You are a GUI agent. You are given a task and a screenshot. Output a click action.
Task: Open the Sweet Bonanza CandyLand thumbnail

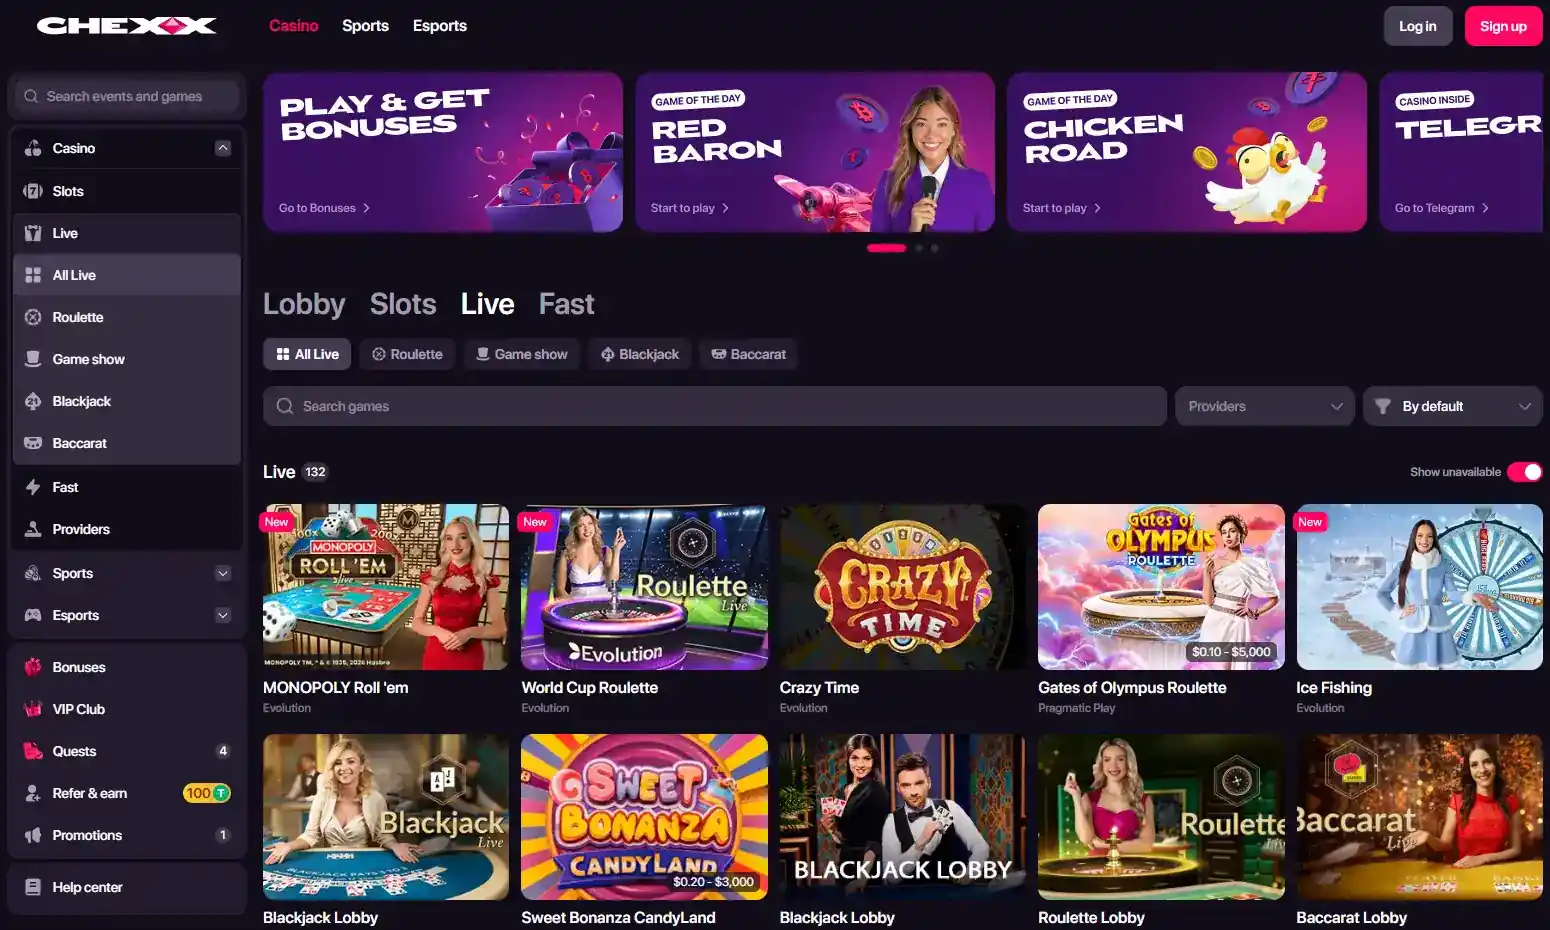(x=644, y=817)
